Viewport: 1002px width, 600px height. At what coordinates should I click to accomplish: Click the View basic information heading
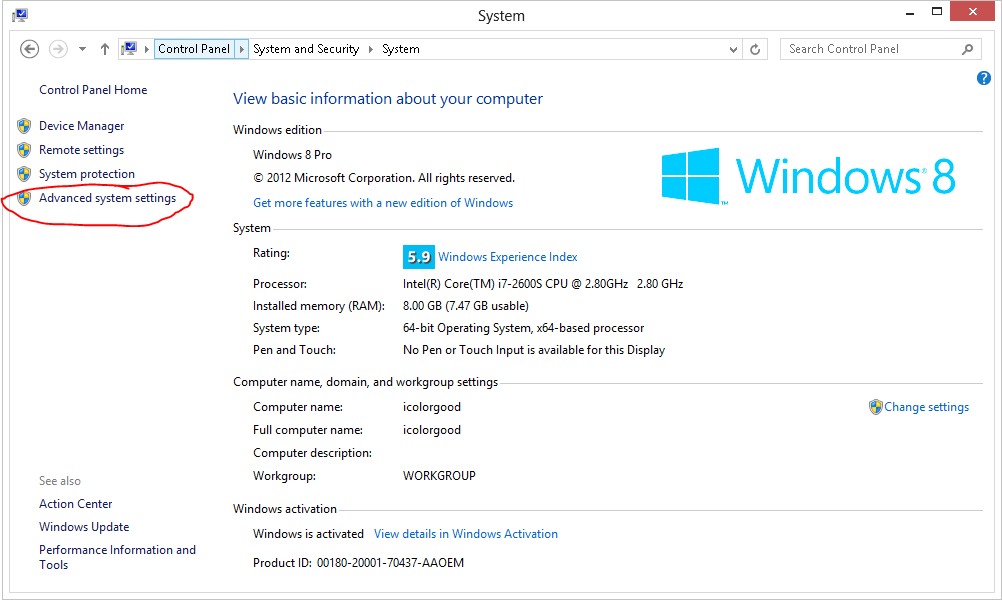(x=388, y=99)
